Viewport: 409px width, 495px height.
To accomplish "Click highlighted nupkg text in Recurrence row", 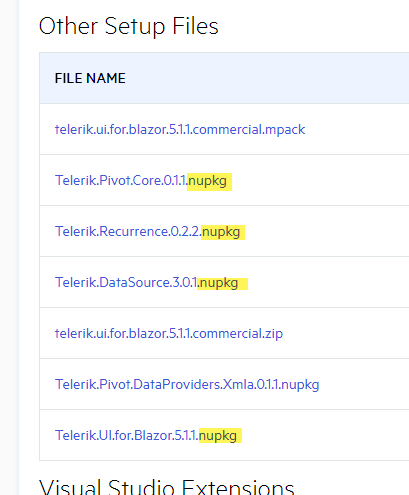I will click(x=223, y=232).
